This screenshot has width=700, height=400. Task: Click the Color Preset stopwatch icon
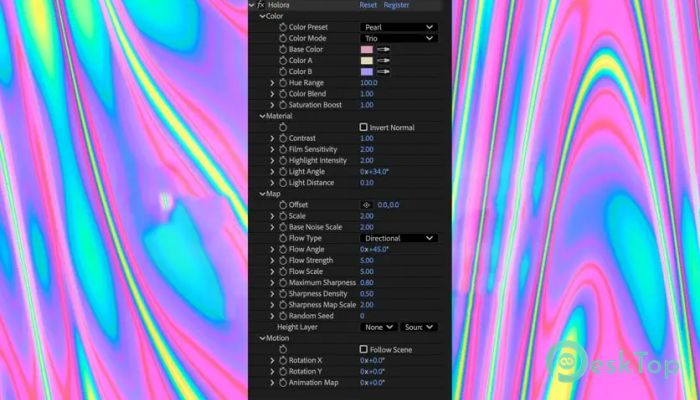tap(283, 27)
